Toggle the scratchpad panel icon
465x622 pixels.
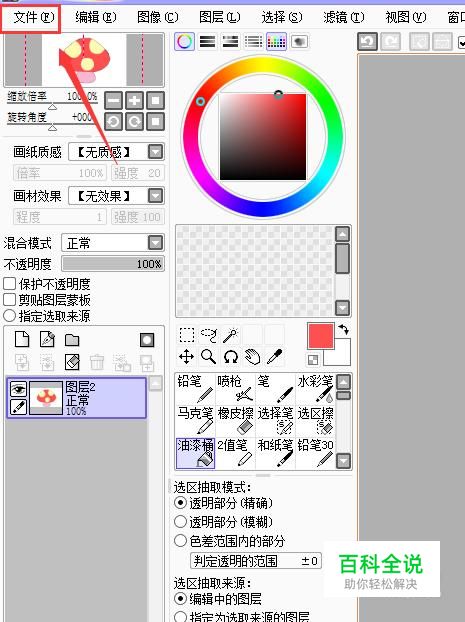tap(300, 42)
